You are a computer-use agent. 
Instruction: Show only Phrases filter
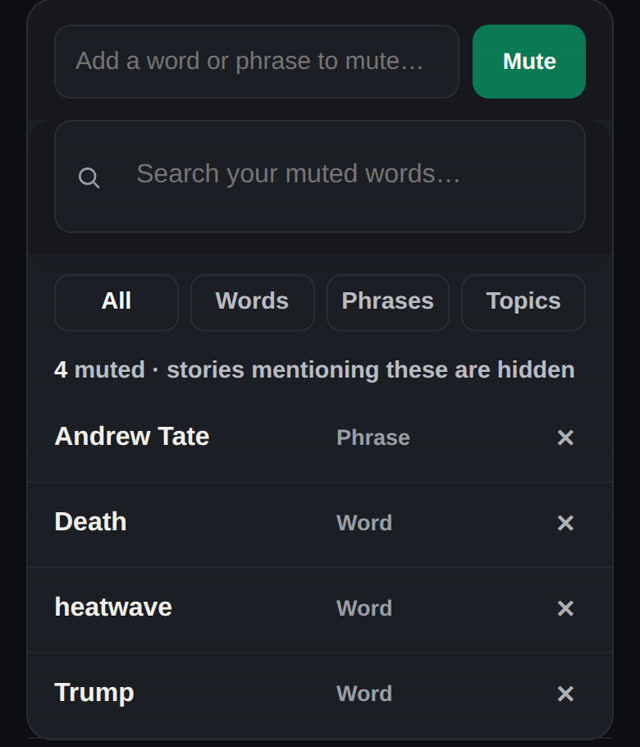(x=388, y=302)
